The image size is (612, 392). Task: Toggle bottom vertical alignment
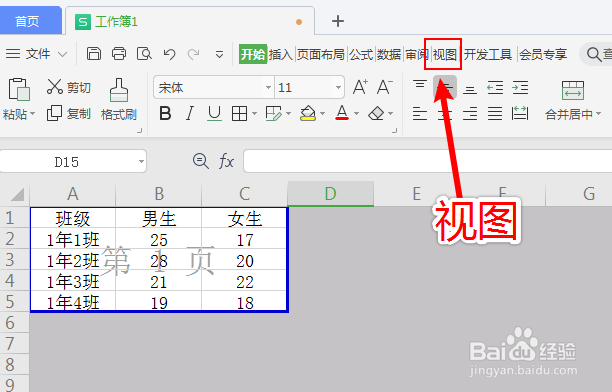[470, 89]
